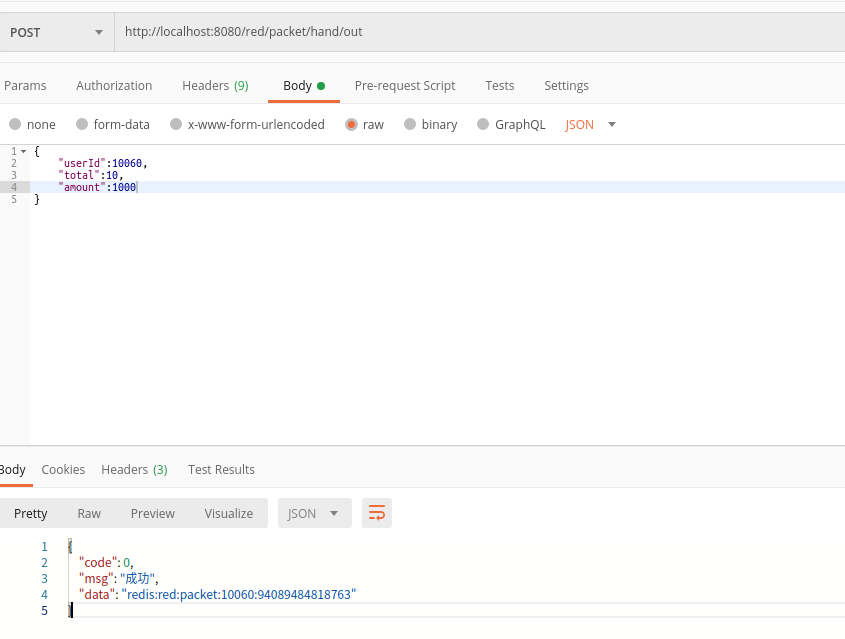This screenshot has width=845, height=639.
Task: Open the Pre-request Script tab
Action: [405, 86]
